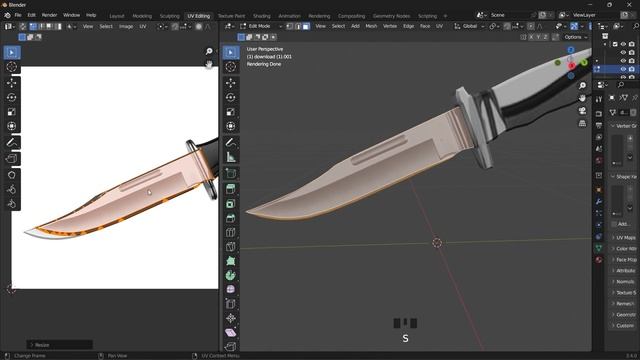This screenshot has width=640, height=360.
Task: Enable edge select mode in 3D viewport
Action: click(298, 26)
